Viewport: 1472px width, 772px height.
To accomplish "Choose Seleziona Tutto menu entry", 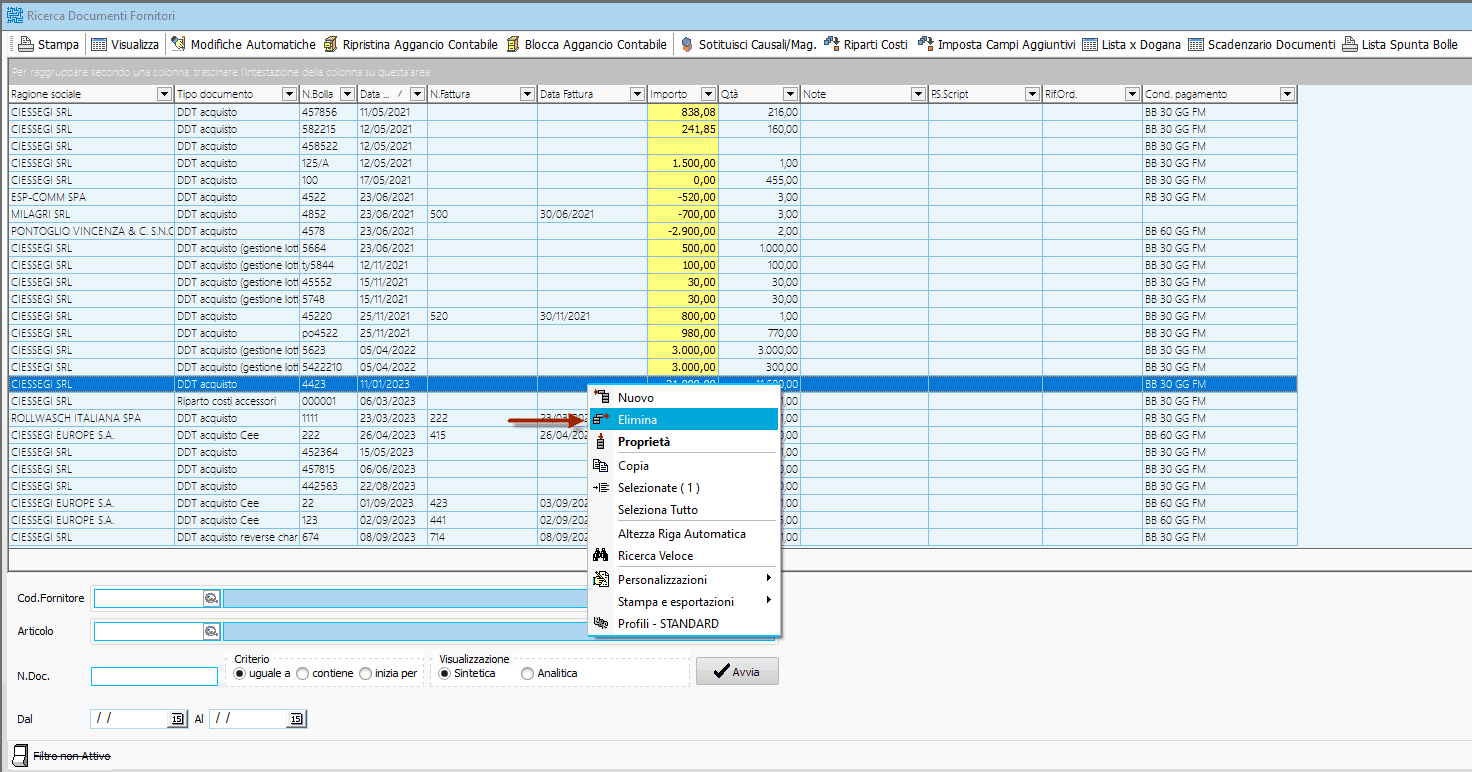I will click(684, 509).
